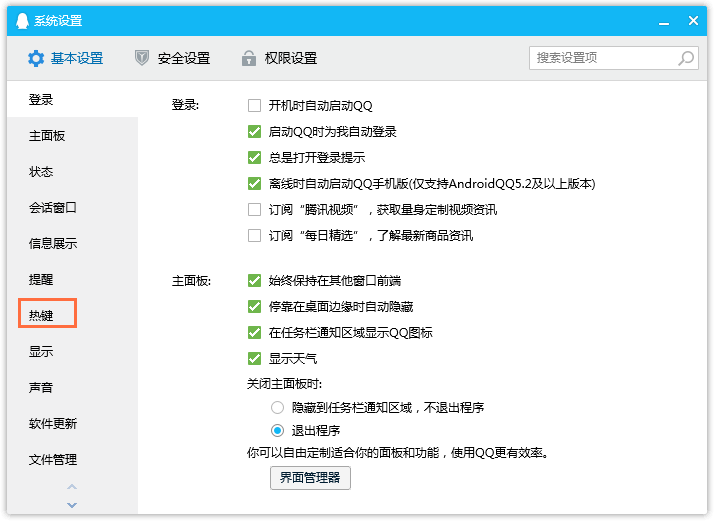Click the sidebar up chevron arrow
The image size is (717, 521).
coord(72,486)
